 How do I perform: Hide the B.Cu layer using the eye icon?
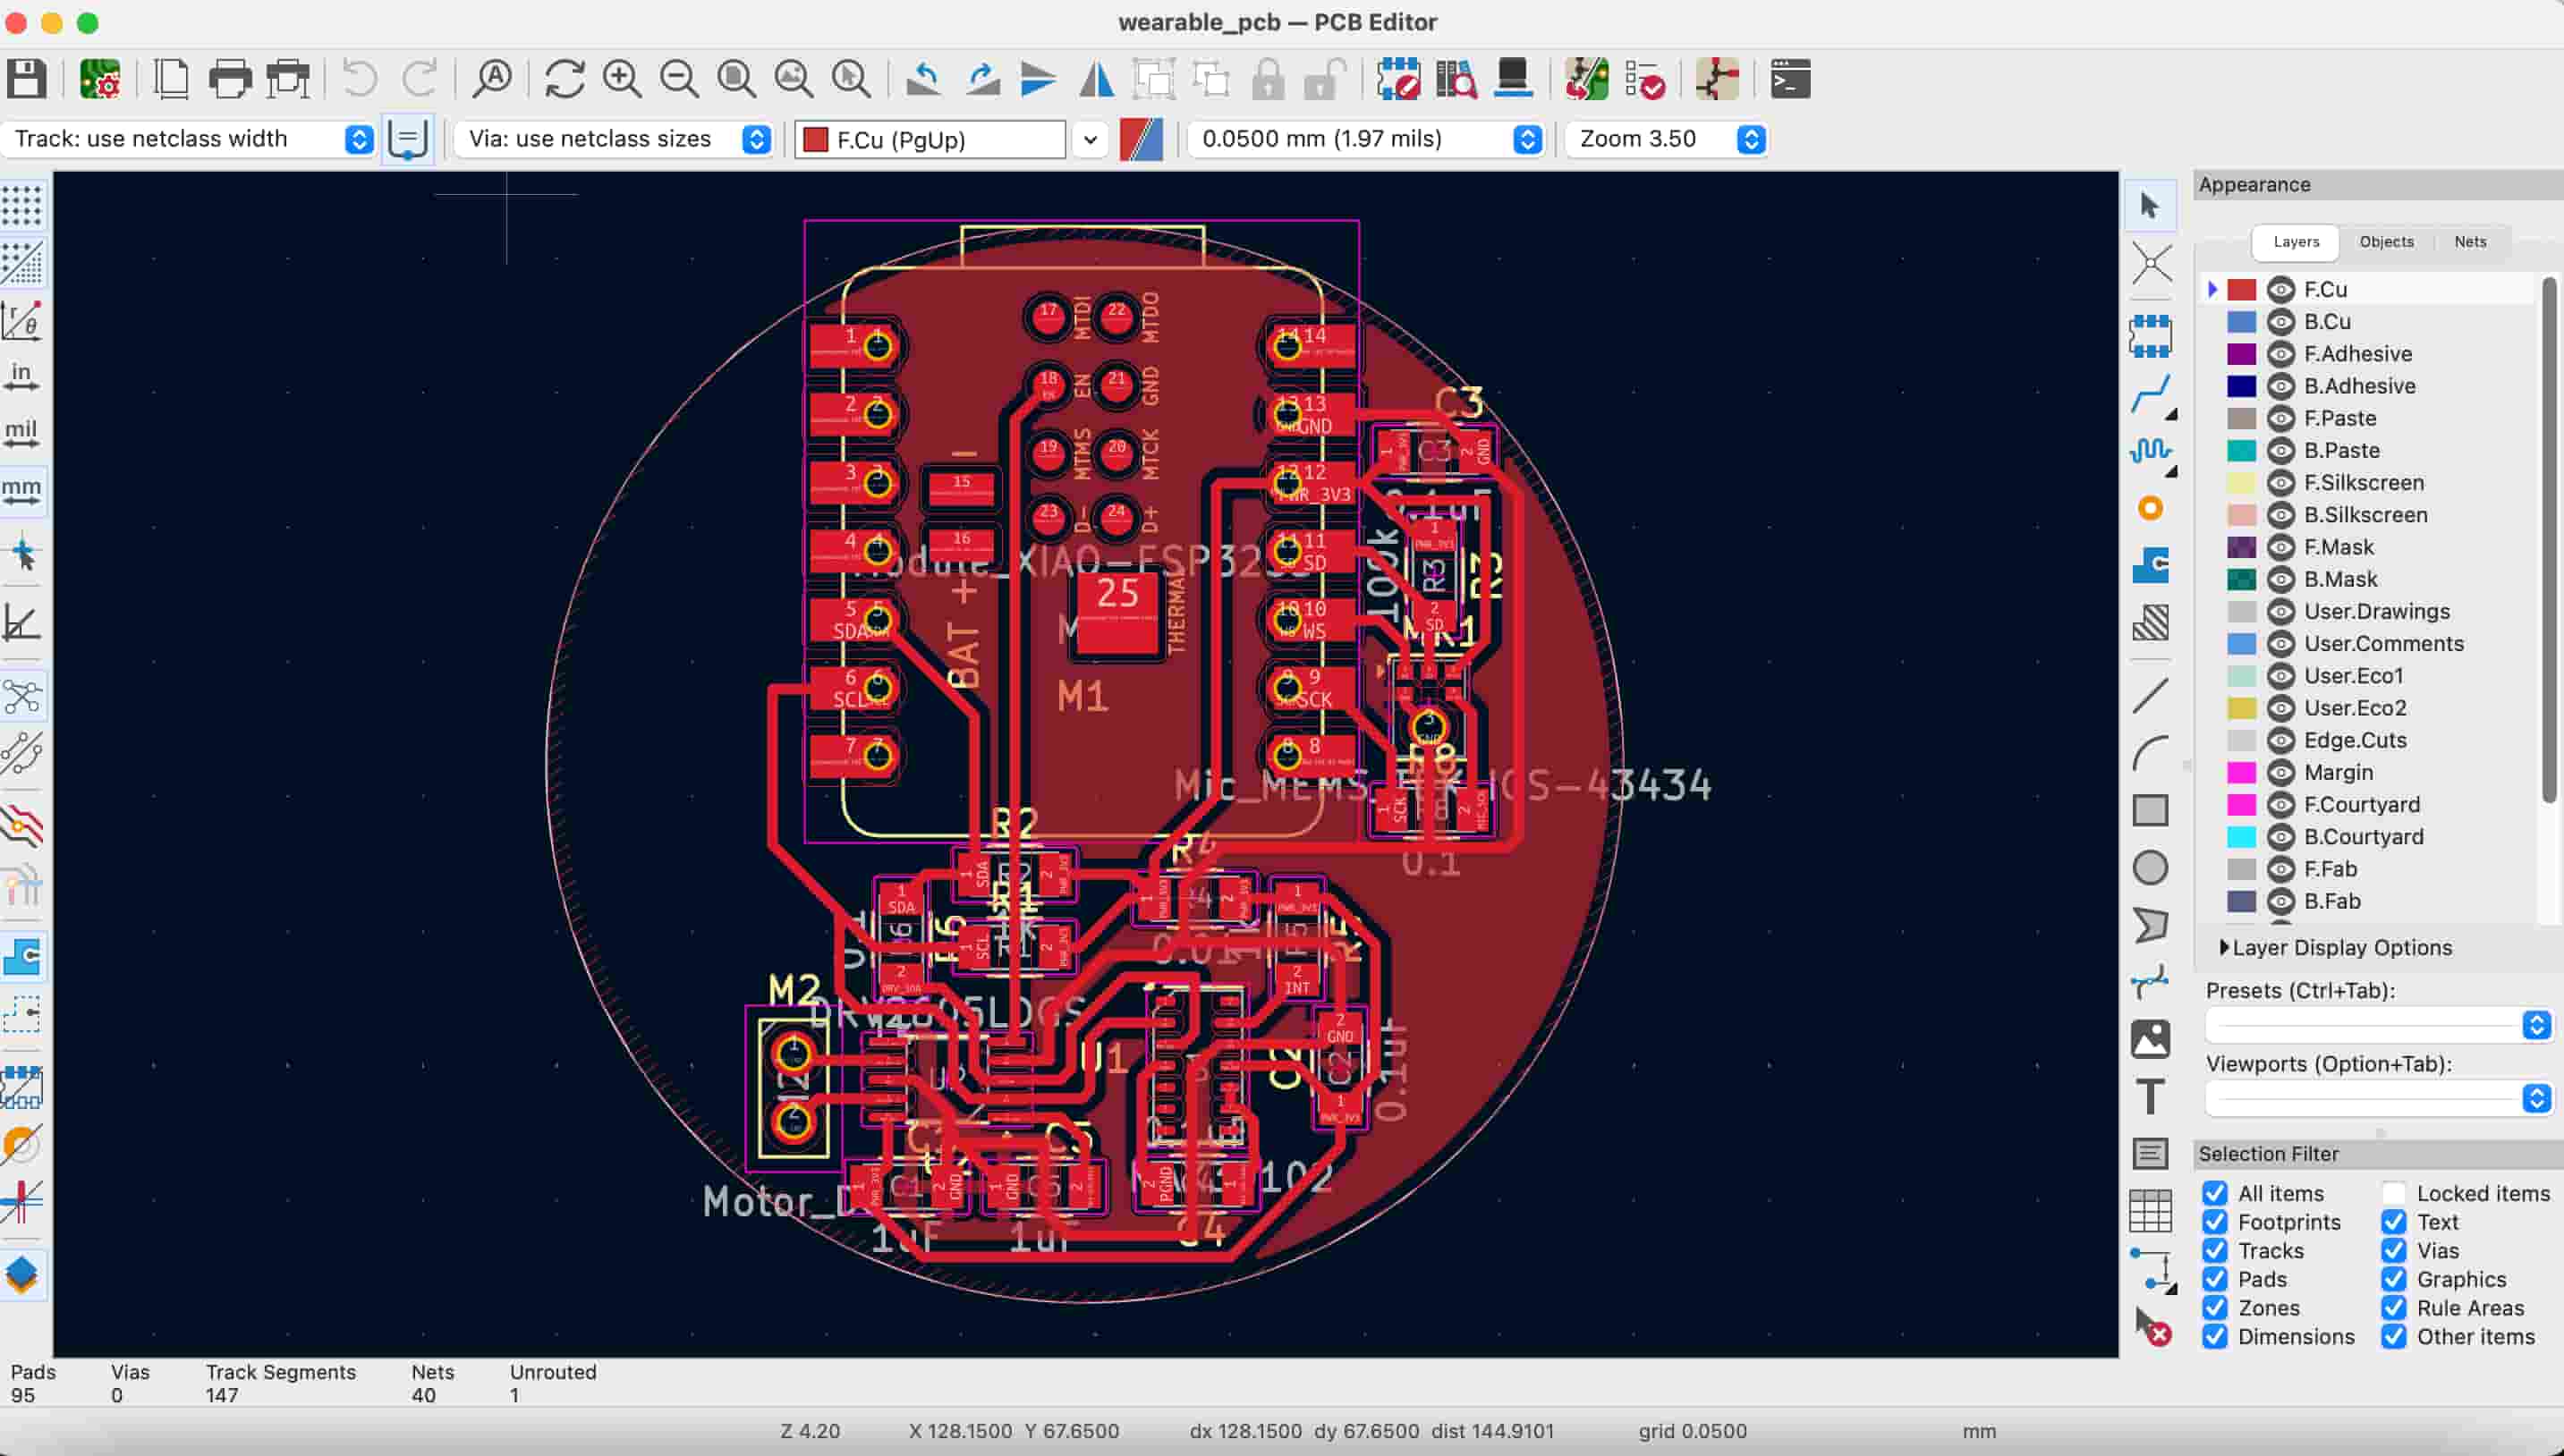pos(2280,322)
